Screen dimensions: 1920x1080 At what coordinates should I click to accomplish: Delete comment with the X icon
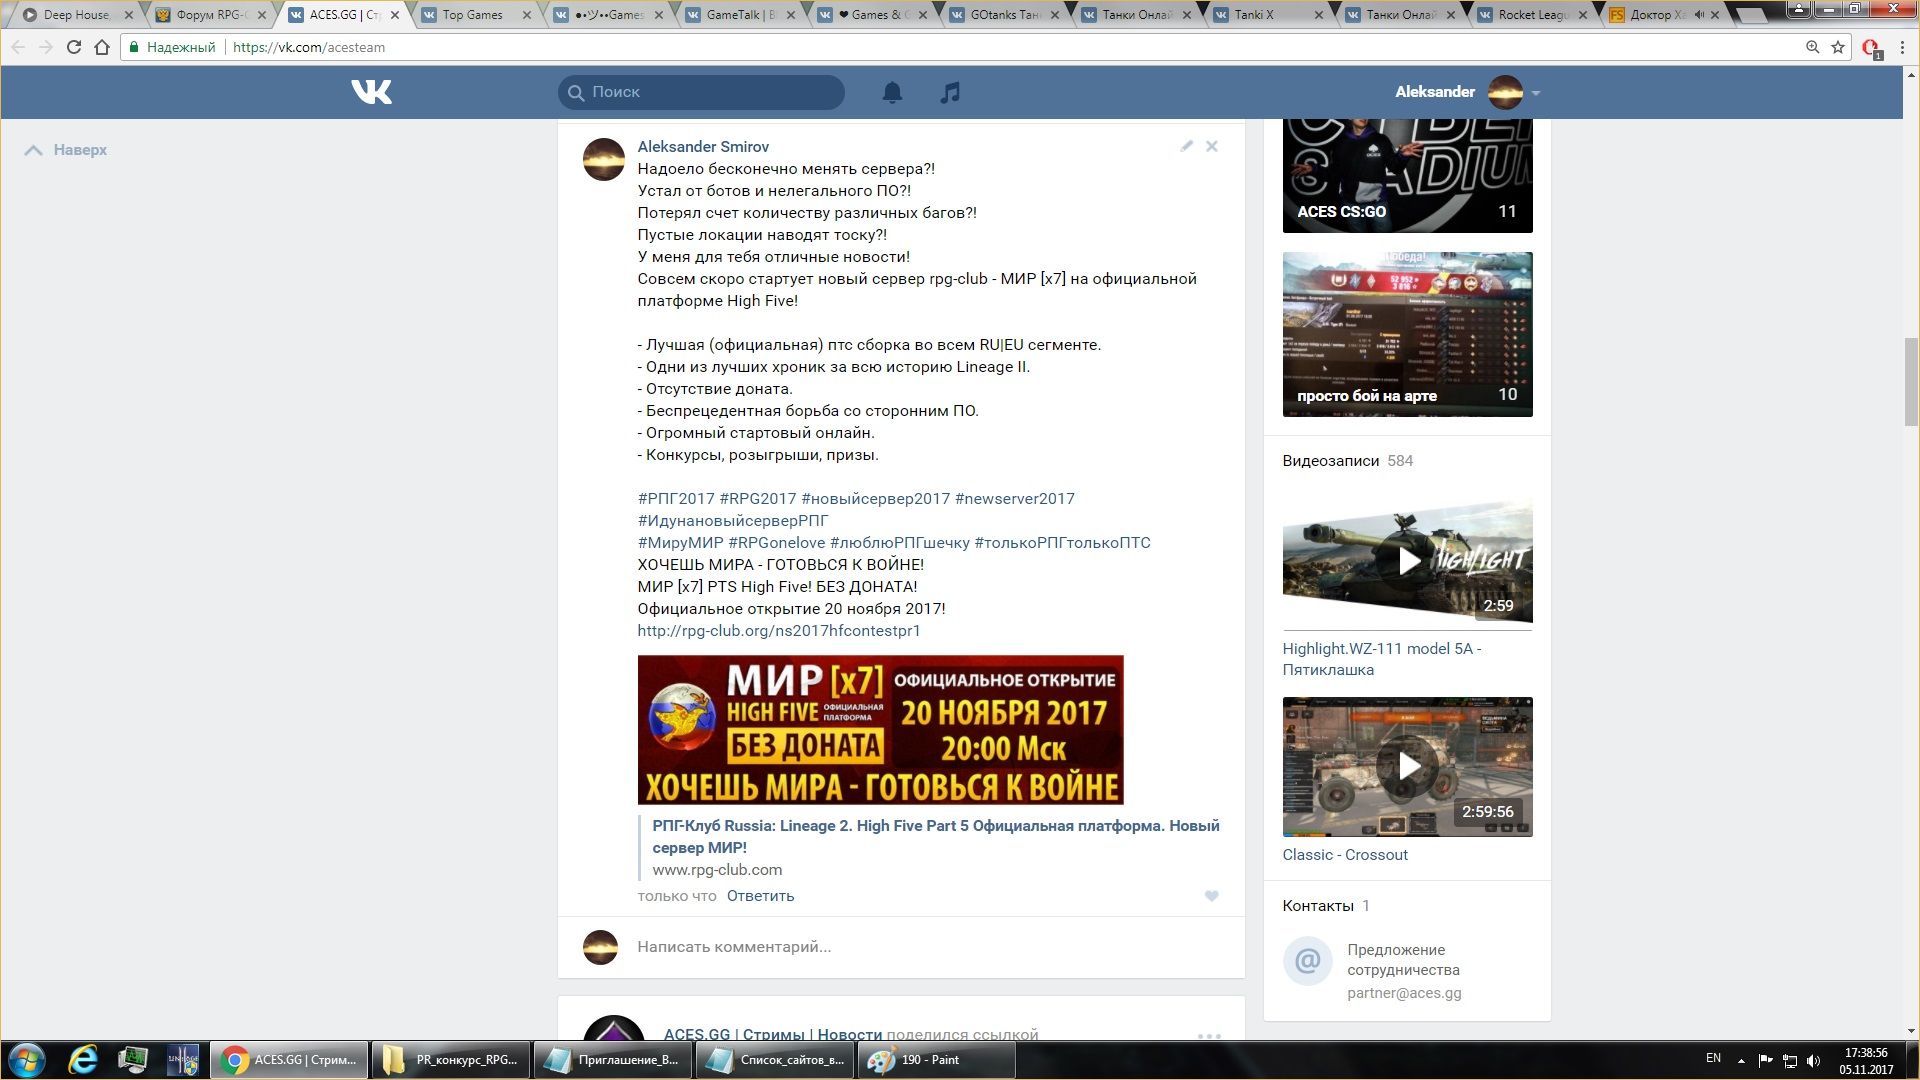coord(1211,146)
